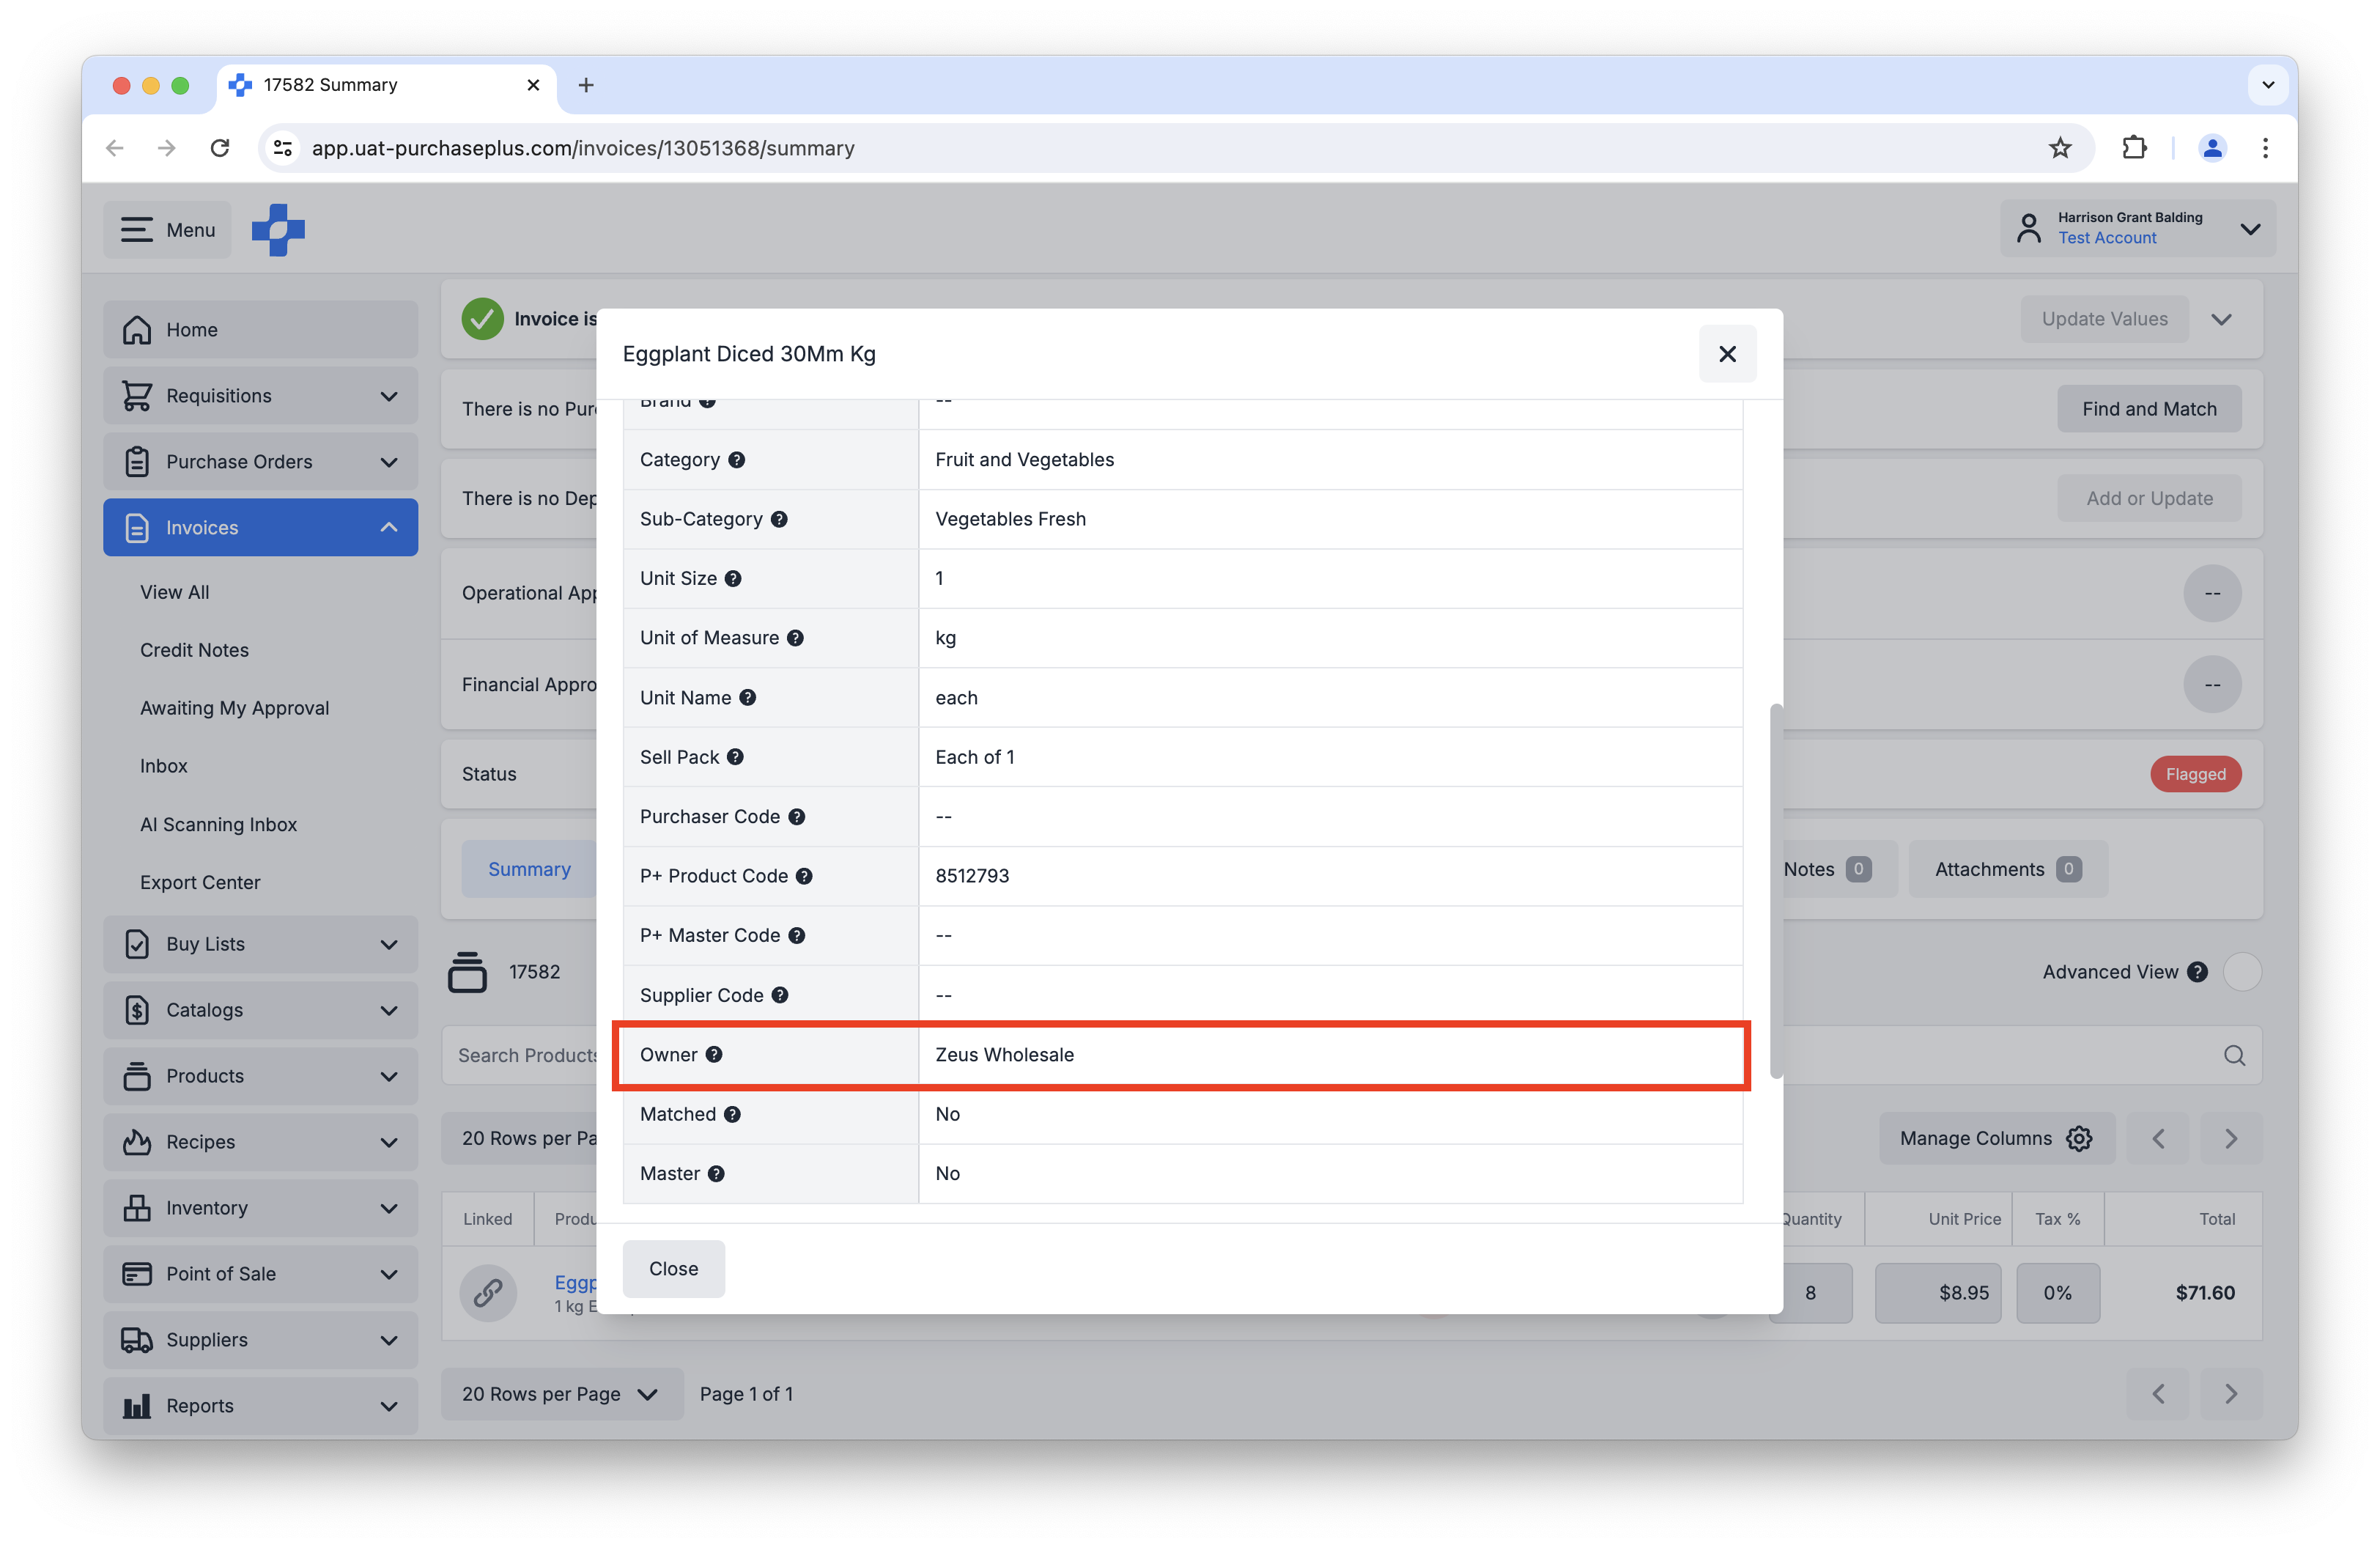This screenshot has width=2380, height=1548.
Task: Open the bottom 20 Rows per Page dropdown
Action: tap(562, 1395)
